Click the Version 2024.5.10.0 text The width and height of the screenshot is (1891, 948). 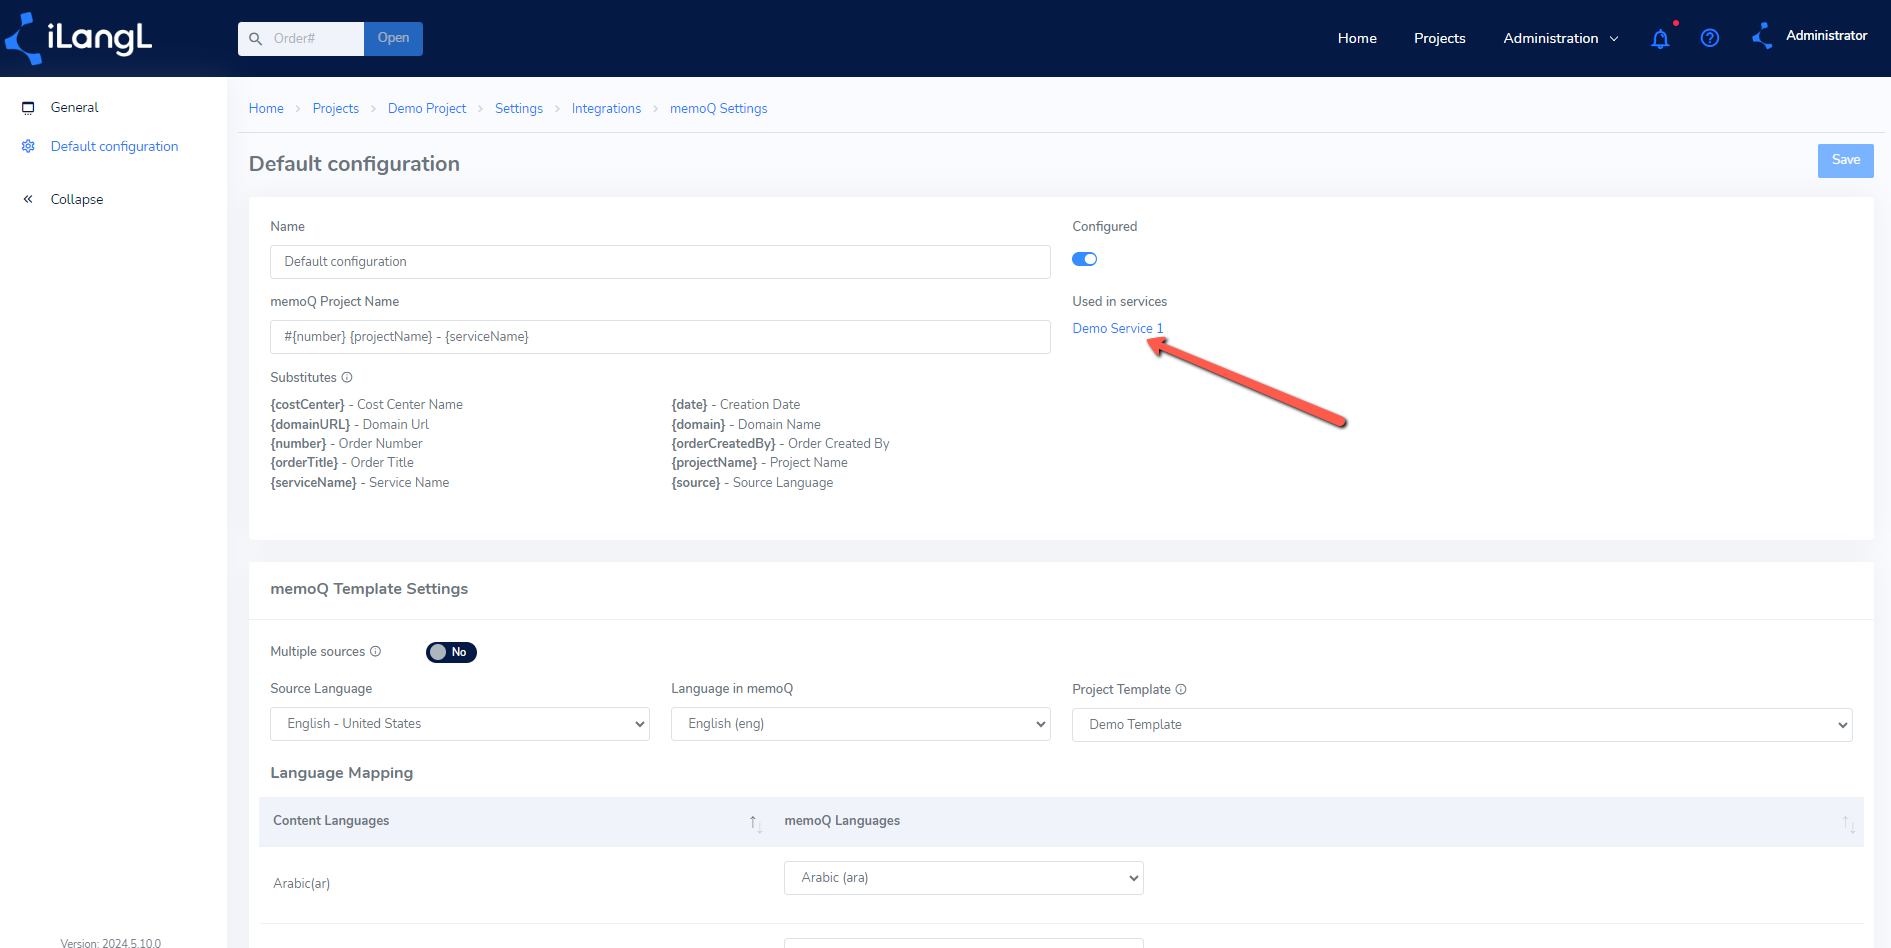[110, 942]
